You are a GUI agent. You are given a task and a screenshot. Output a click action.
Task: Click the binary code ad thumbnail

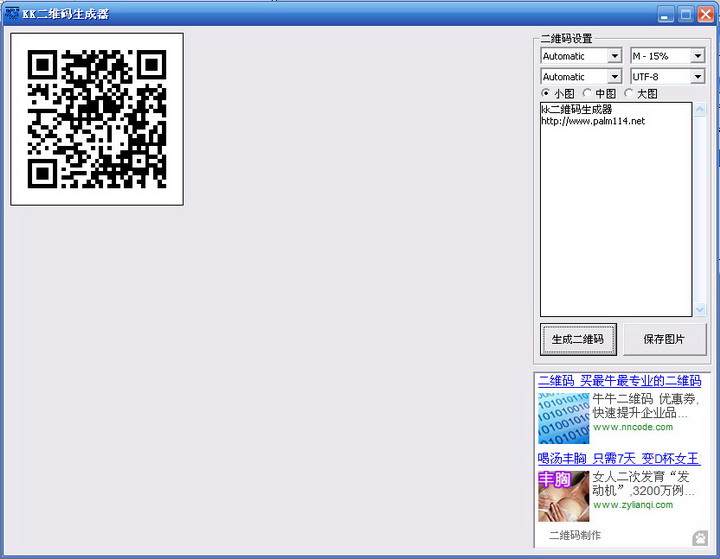(x=564, y=418)
